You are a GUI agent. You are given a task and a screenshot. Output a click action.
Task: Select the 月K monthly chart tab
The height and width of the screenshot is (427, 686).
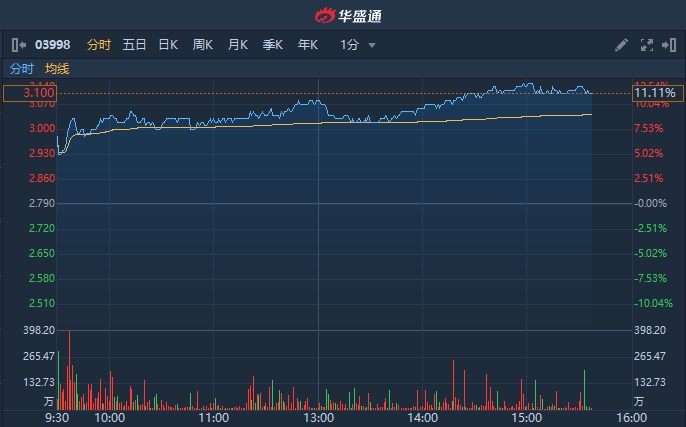point(238,45)
